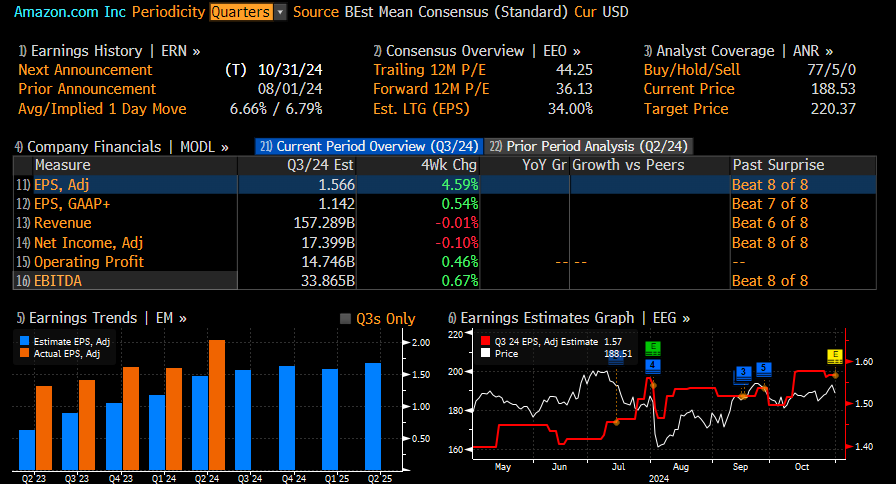Click the BEst Mean Consensus (Standard) source
This screenshot has height=484, width=896.
[x=455, y=12]
